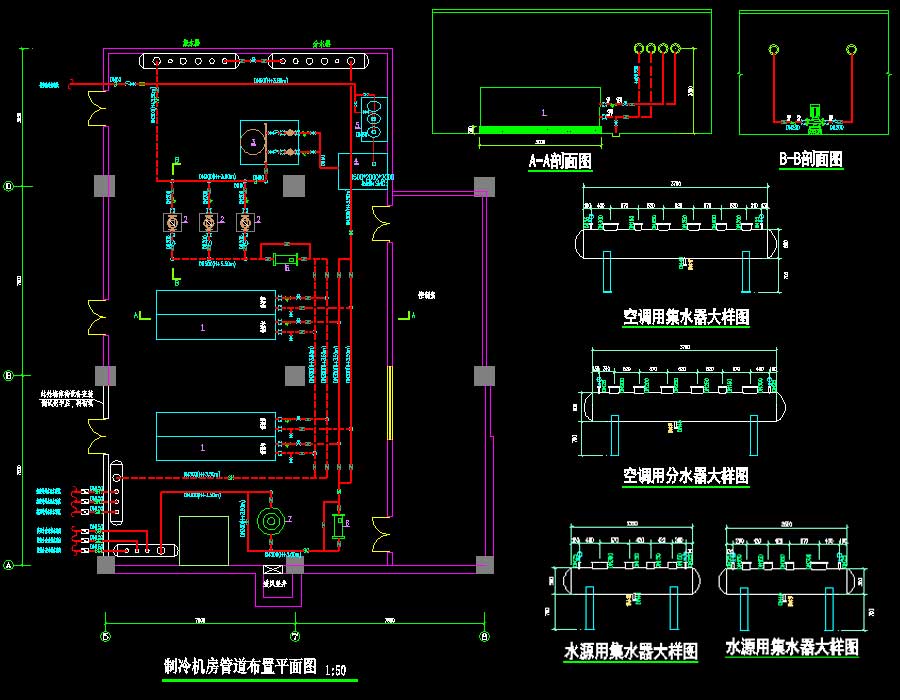Click the overall dimension above 空调用集水器 detail
Viewport: 900px width, 700px height.
(676, 184)
